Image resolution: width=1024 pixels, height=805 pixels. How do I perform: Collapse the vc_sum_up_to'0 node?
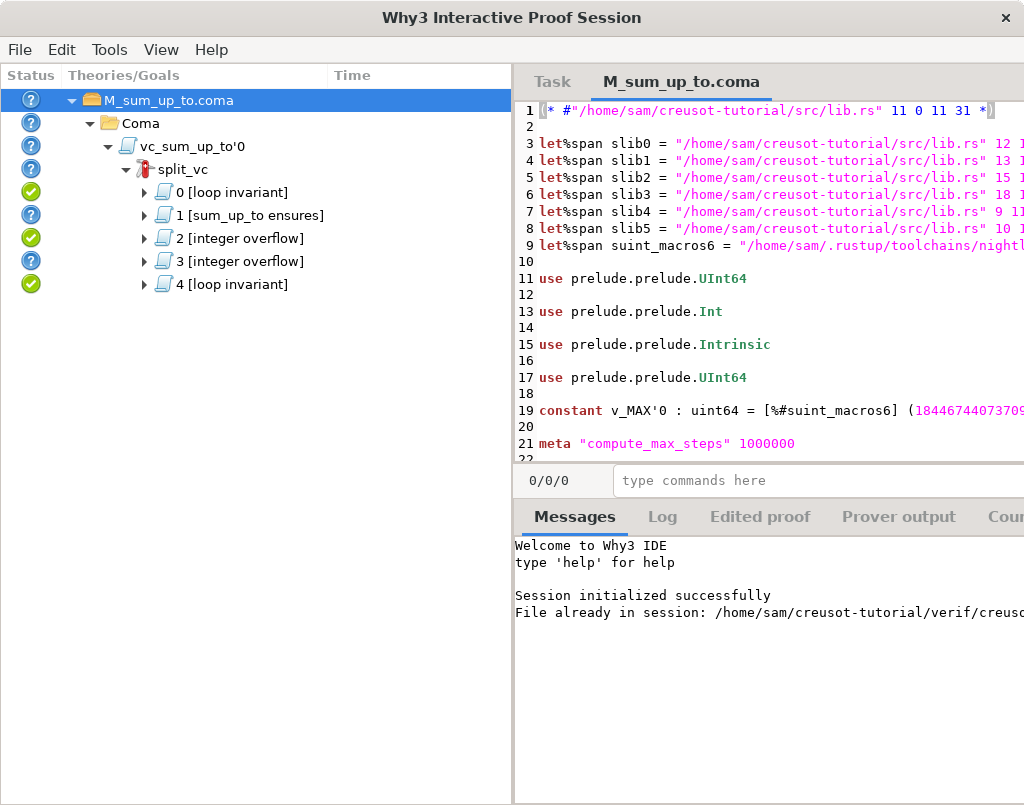pos(108,145)
